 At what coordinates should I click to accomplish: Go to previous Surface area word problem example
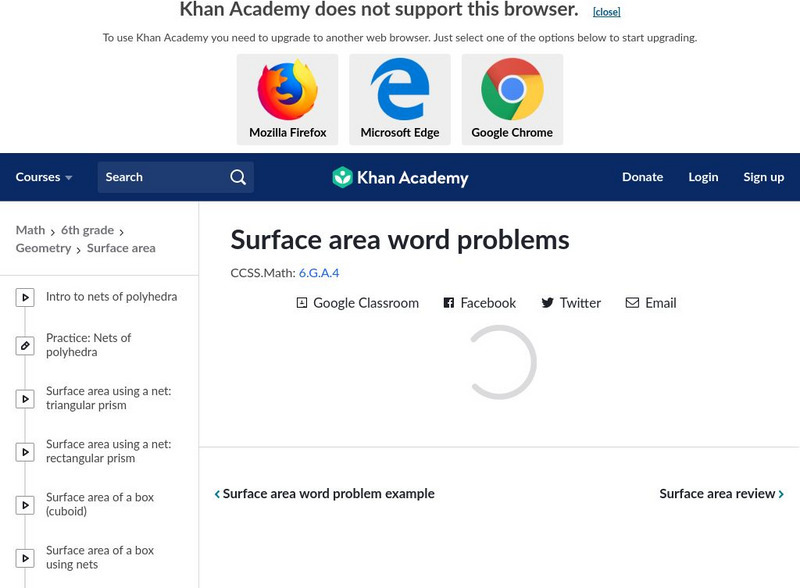[x=325, y=494]
